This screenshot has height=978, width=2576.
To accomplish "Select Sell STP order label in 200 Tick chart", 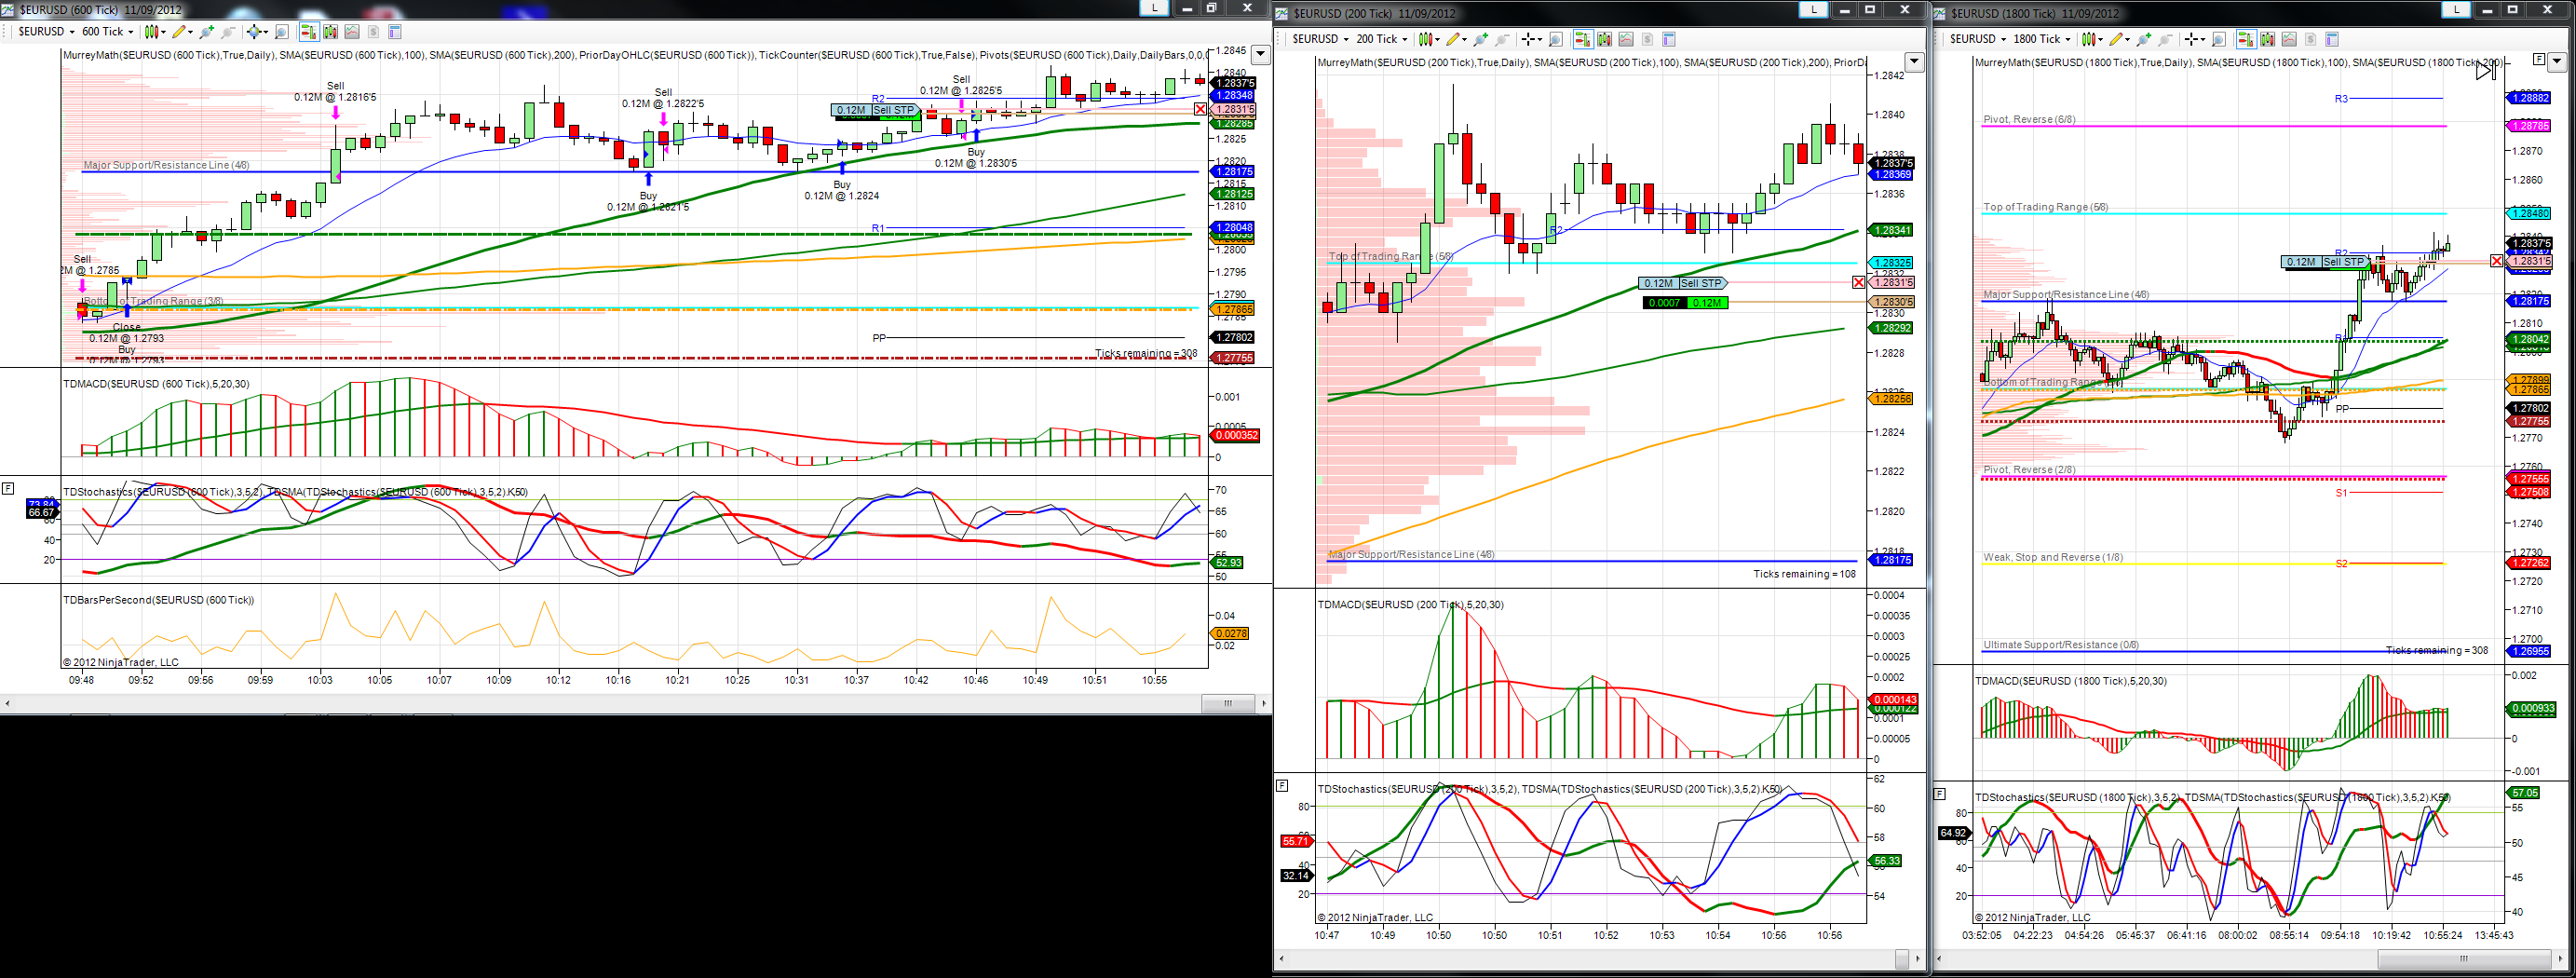I will 1684,284.
